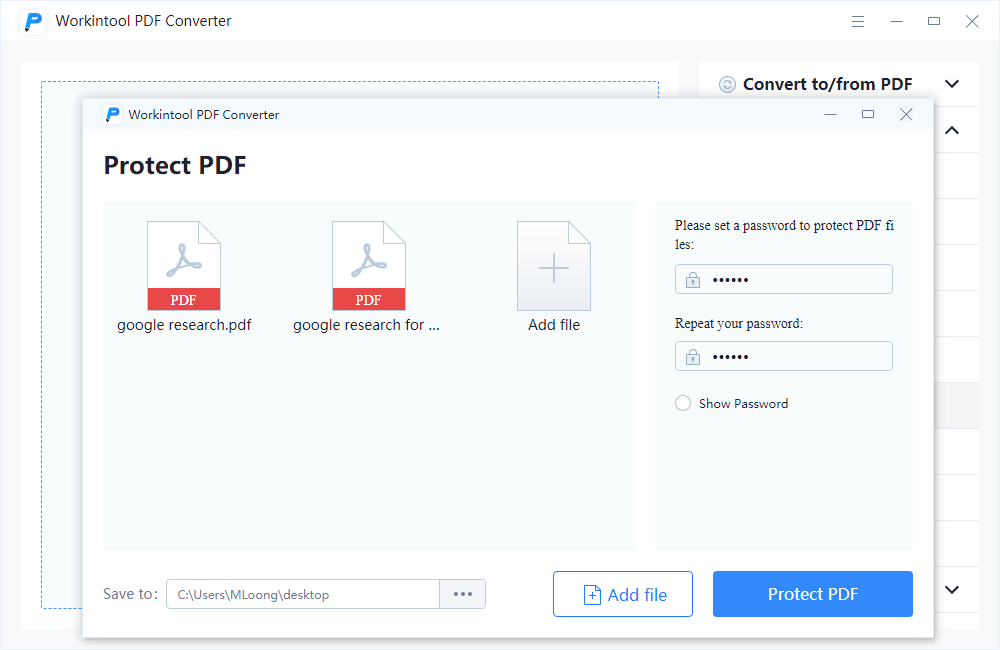1000x650 pixels.
Task: Maximize the main Workintool window
Action: (x=934, y=22)
